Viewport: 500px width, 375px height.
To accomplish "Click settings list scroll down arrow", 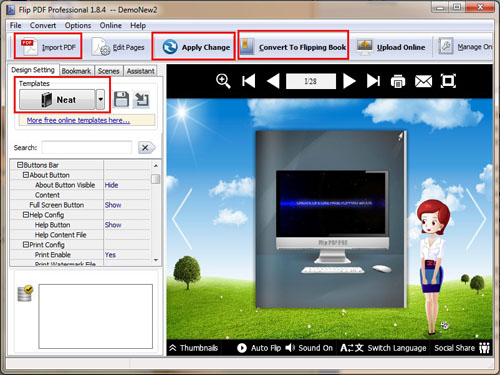I will 156,260.
